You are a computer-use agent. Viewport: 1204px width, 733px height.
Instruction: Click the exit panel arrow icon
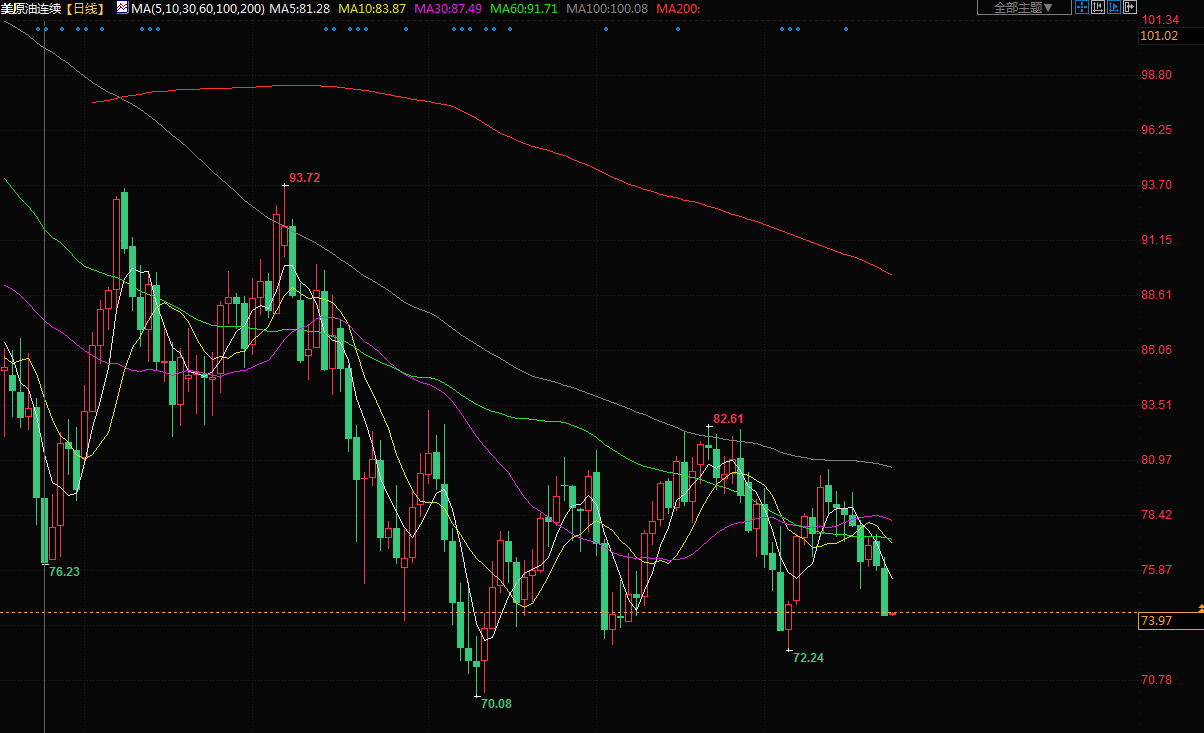tap(1130, 8)
